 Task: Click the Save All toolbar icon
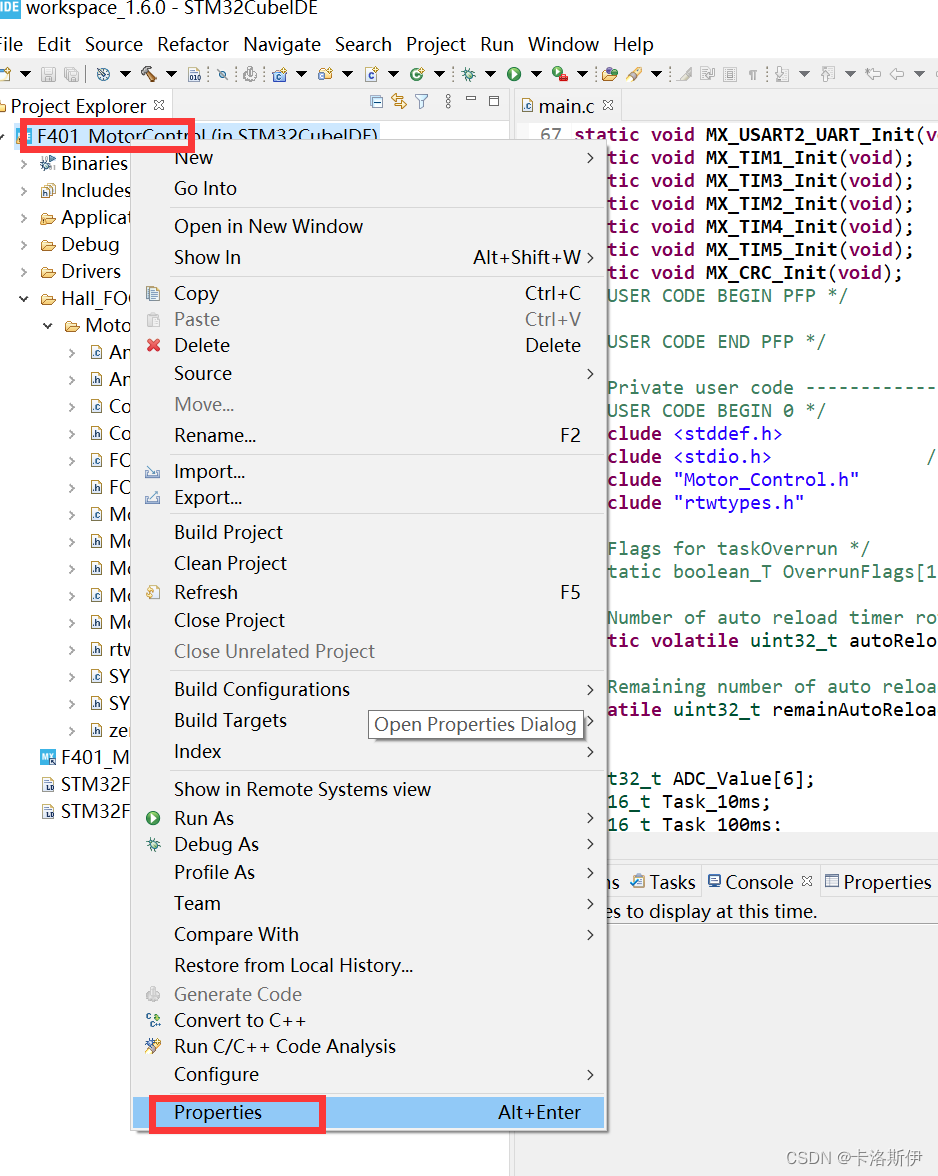tap(71, 74)
